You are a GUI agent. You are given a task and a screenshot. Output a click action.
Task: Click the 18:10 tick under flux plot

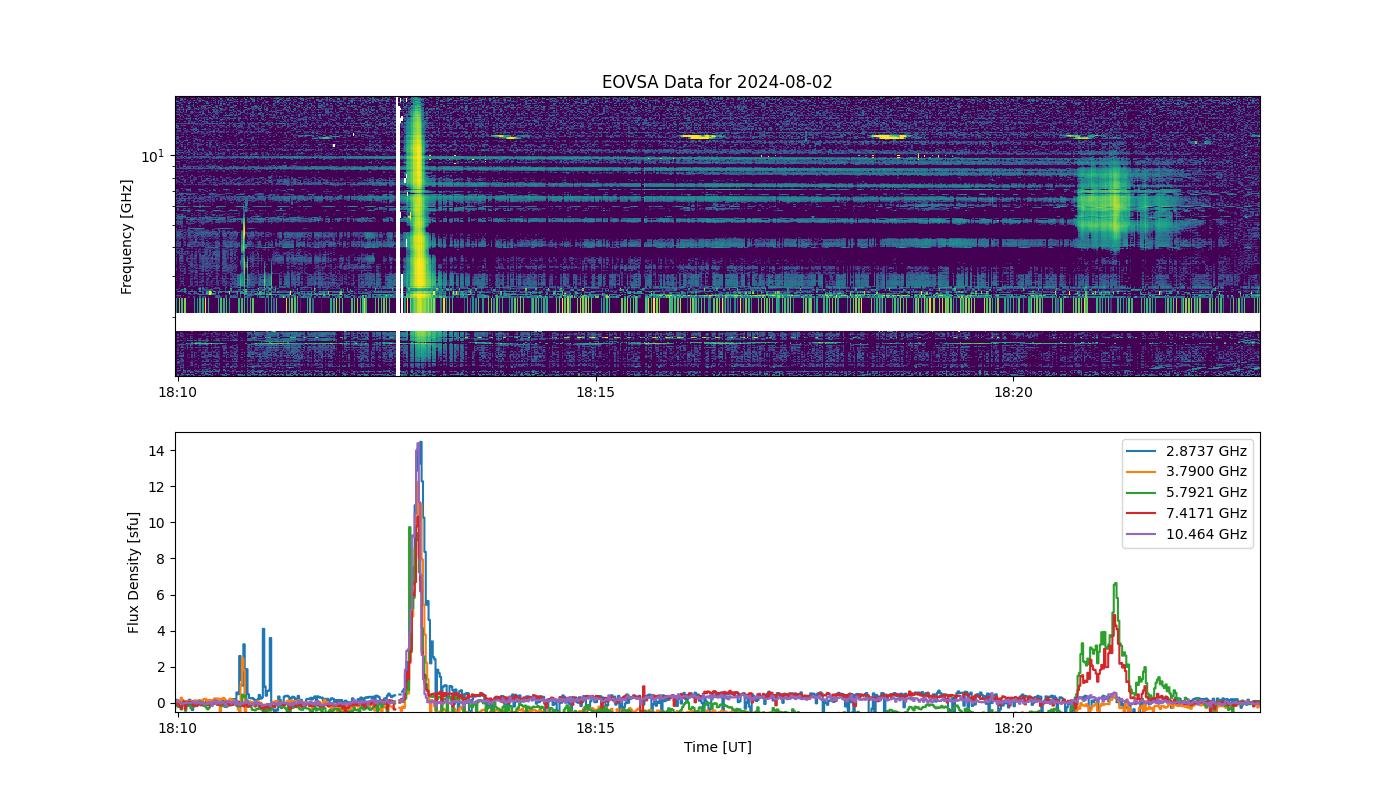178,728
